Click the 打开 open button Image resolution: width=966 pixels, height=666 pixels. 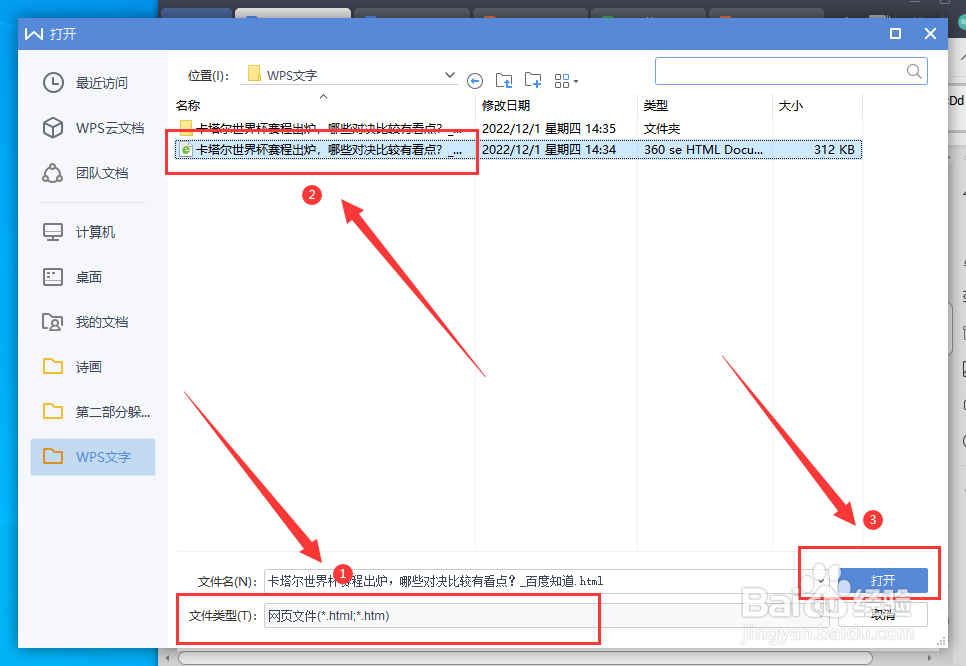[x=883, y=580]
